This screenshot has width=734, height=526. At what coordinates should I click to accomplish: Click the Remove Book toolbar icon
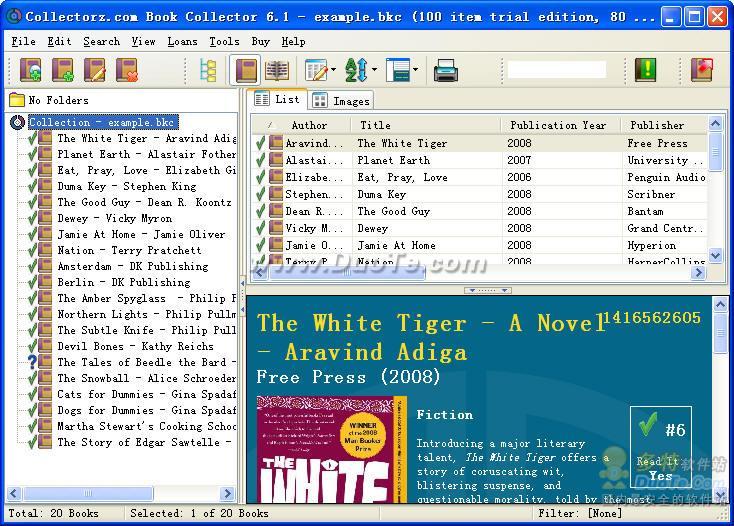pos(126,70)
